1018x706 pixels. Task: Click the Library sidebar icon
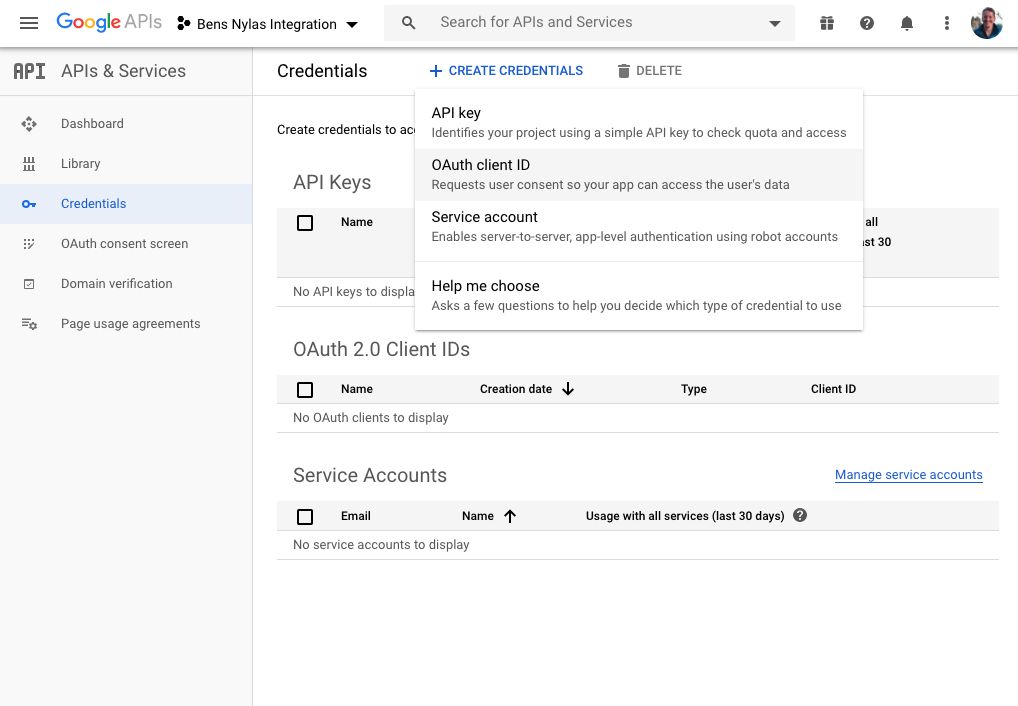pos(29,164)
